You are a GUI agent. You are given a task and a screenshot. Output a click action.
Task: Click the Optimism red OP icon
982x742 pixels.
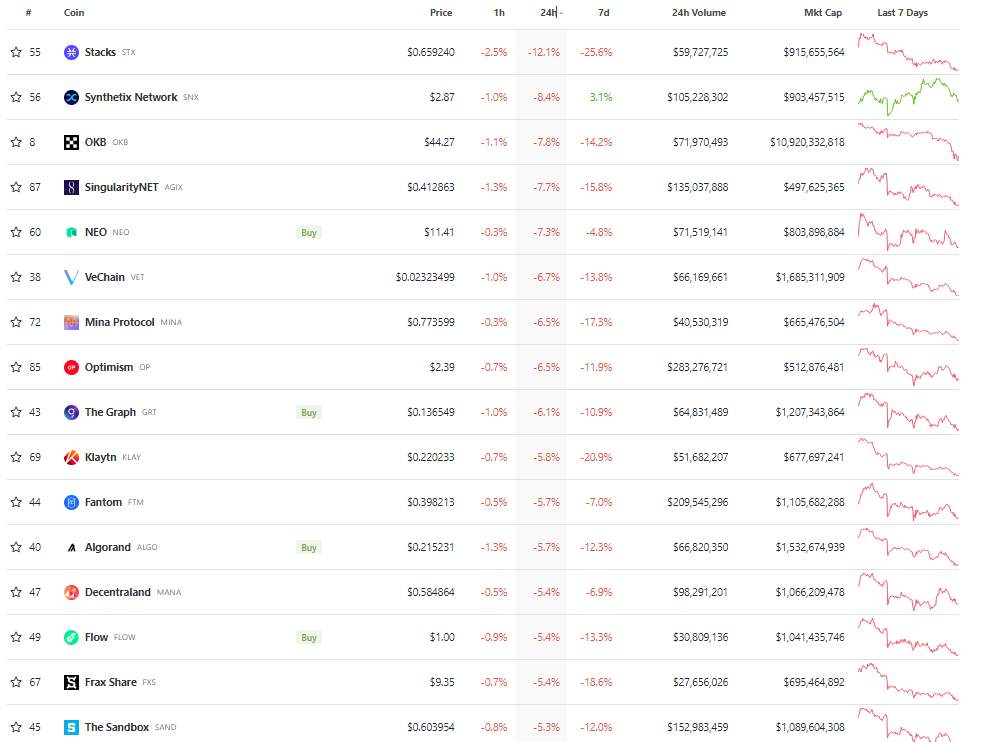point(71,368)
